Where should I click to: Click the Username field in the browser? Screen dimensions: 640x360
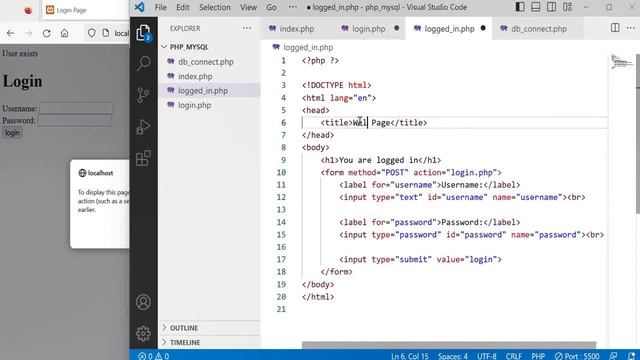click(x=76, y=108)
